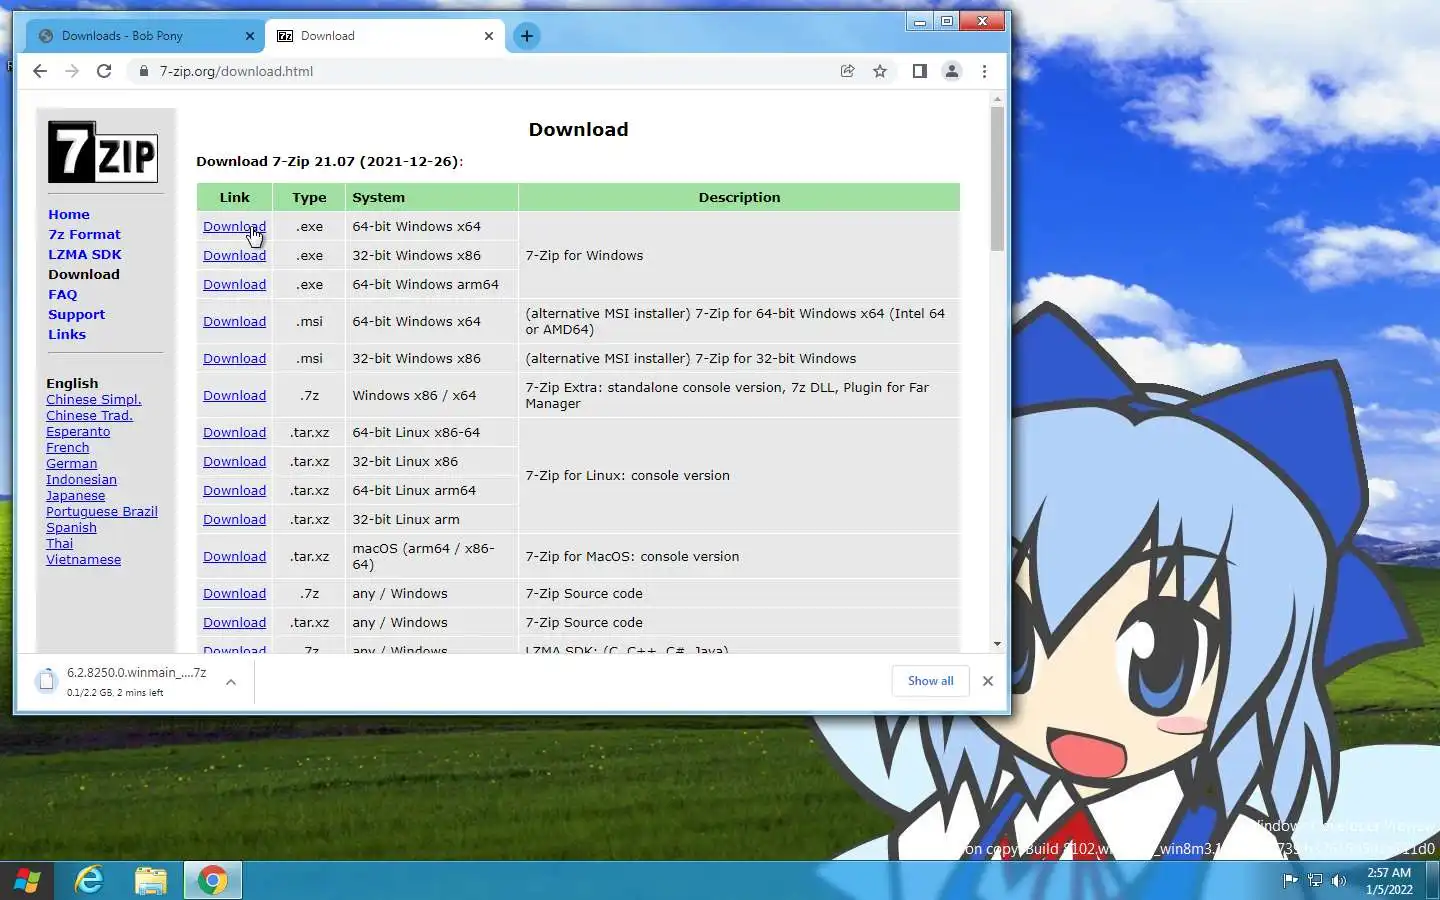Open File Explorer from the taskbar

tap(151, 881)
